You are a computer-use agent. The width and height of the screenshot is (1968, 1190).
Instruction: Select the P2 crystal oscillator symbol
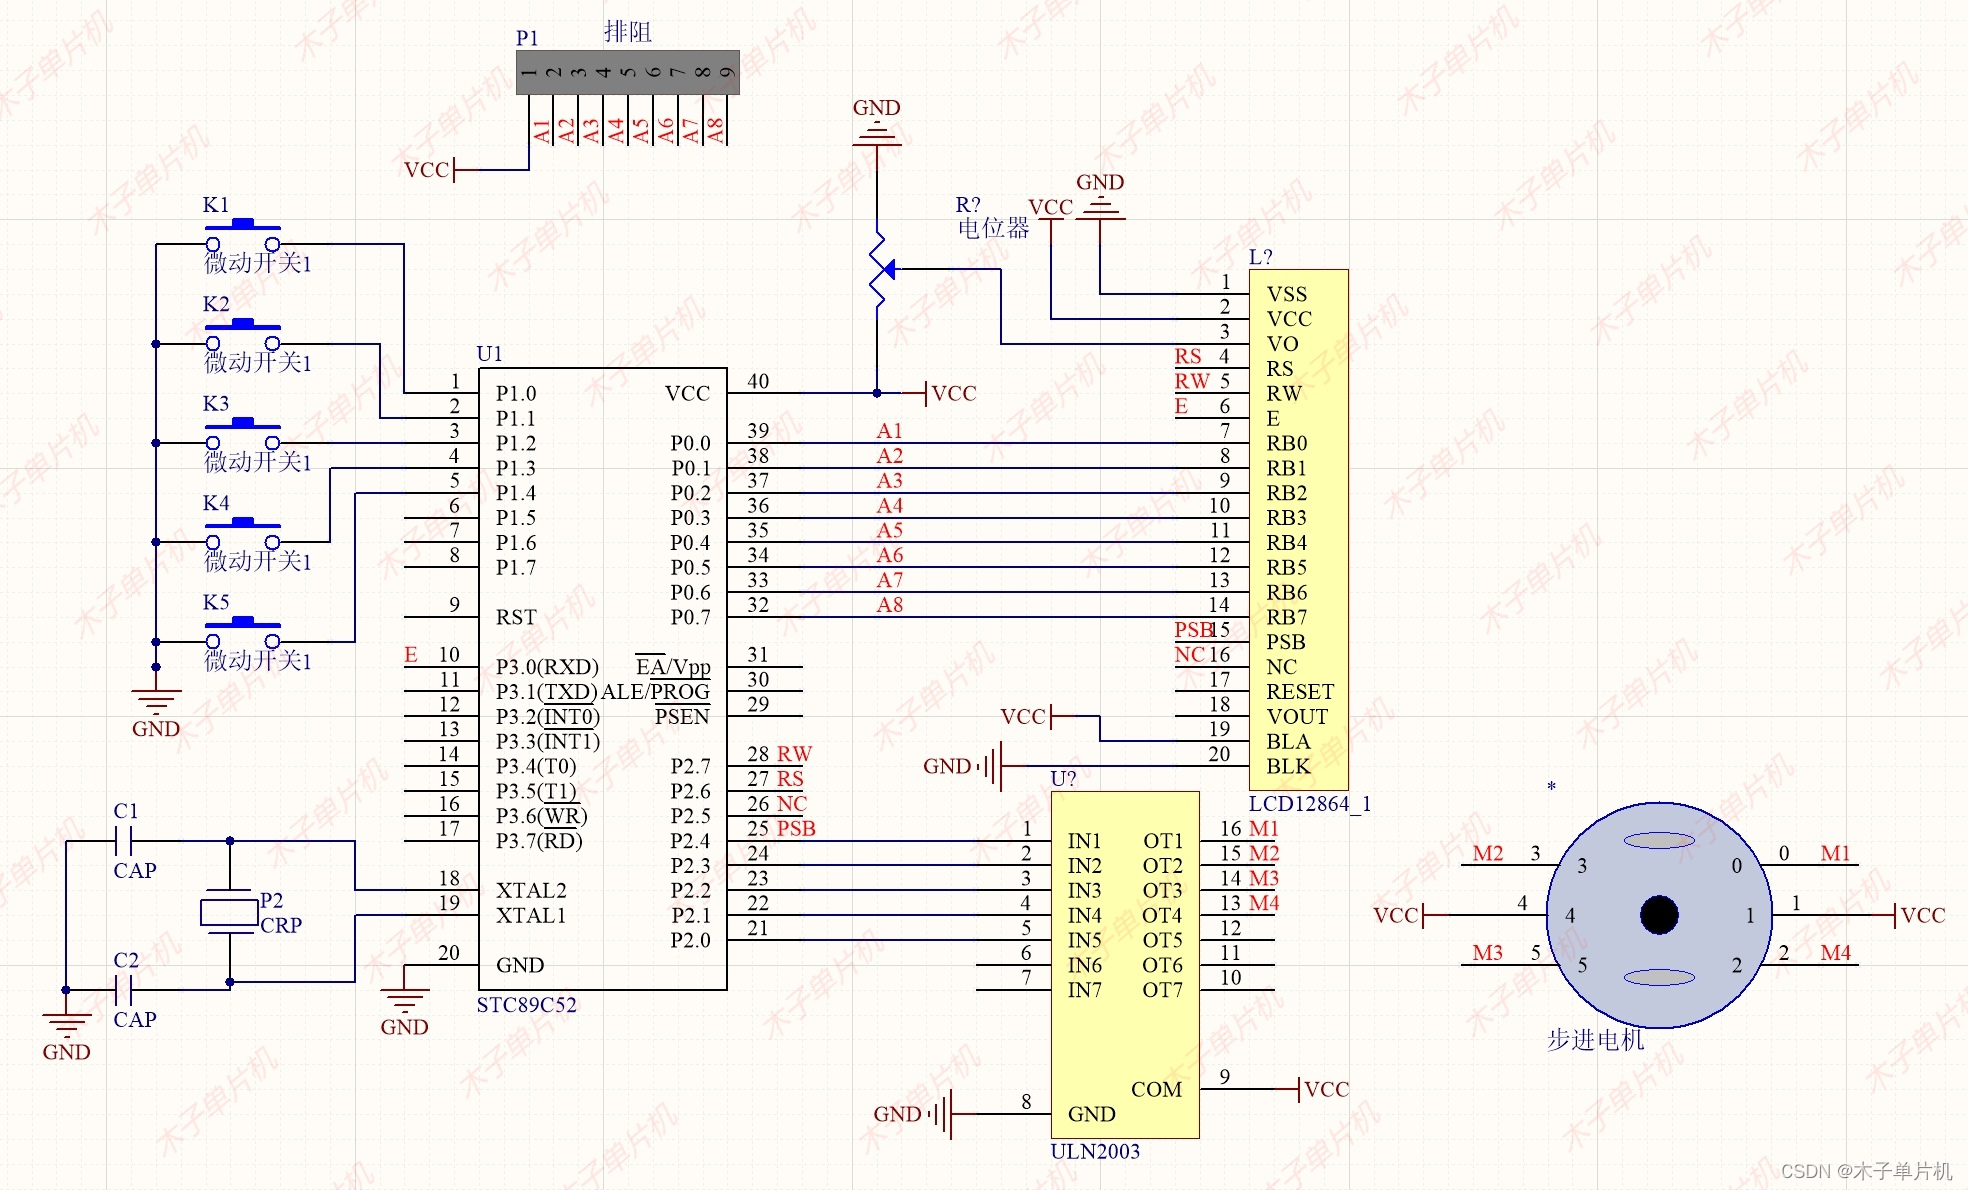230,912
